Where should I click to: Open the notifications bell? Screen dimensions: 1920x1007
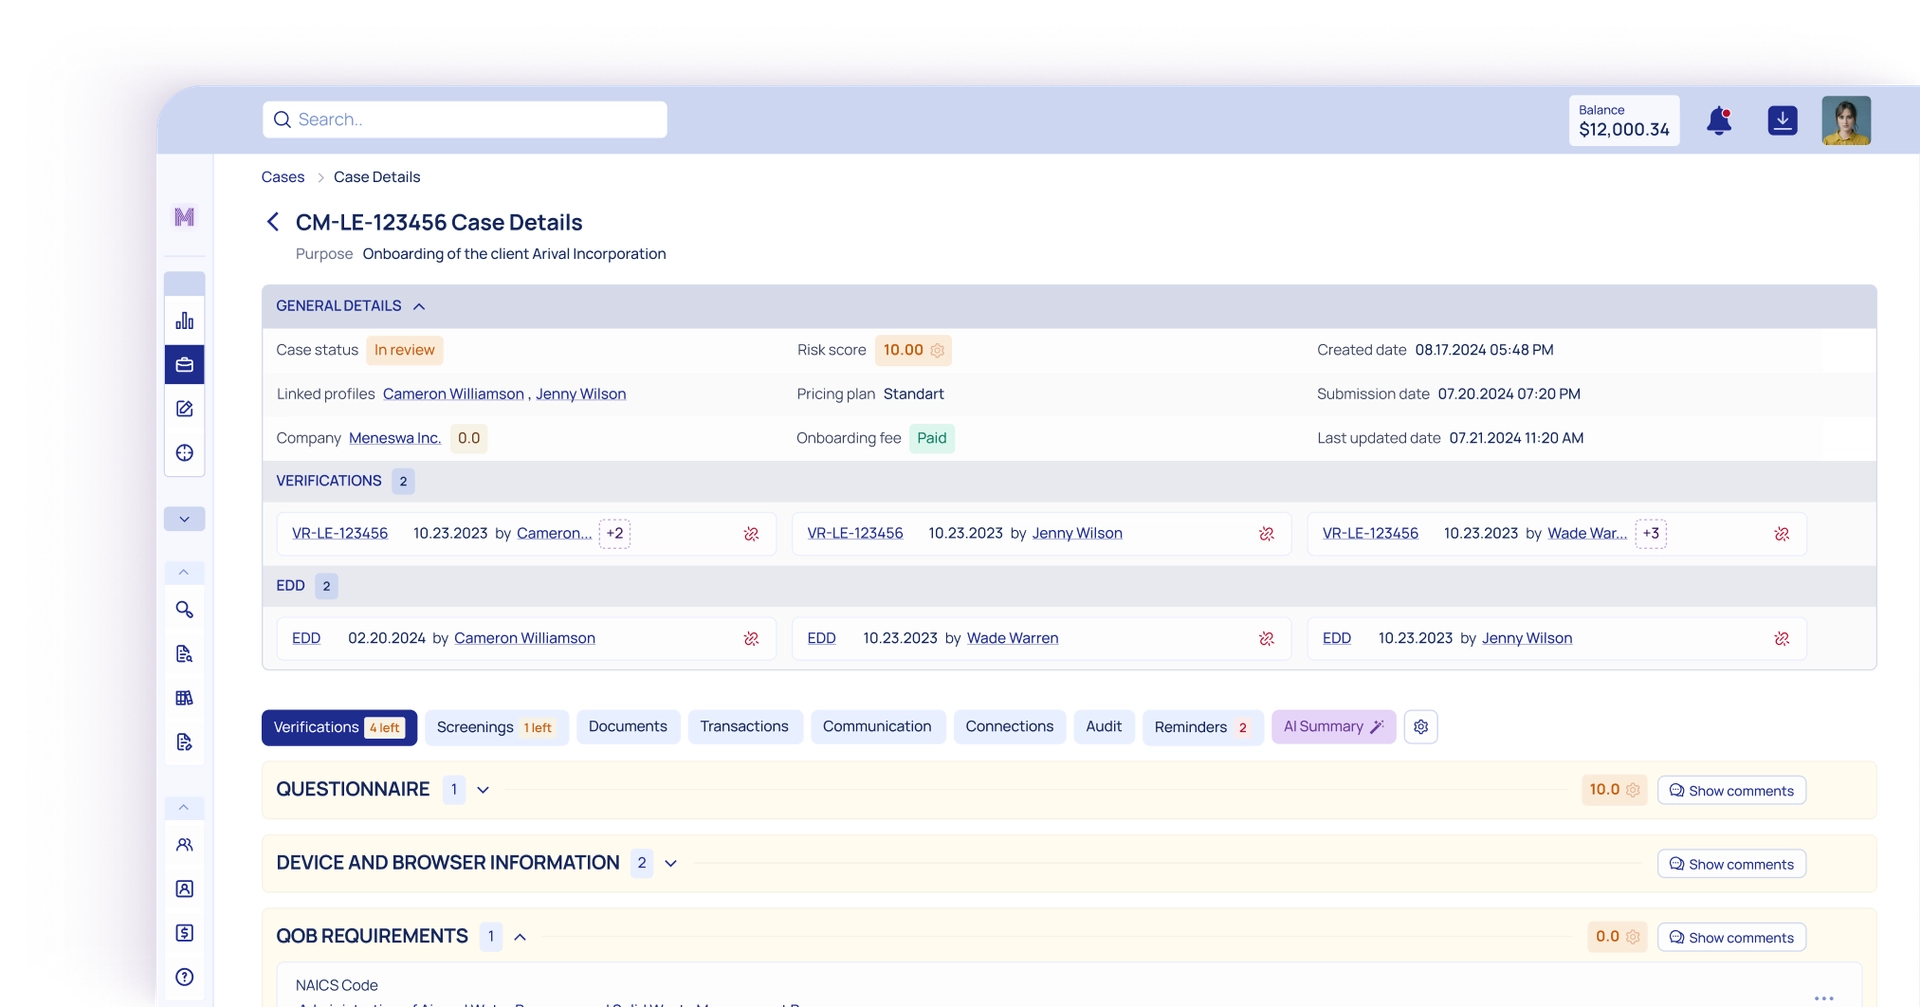(1719, 121)
